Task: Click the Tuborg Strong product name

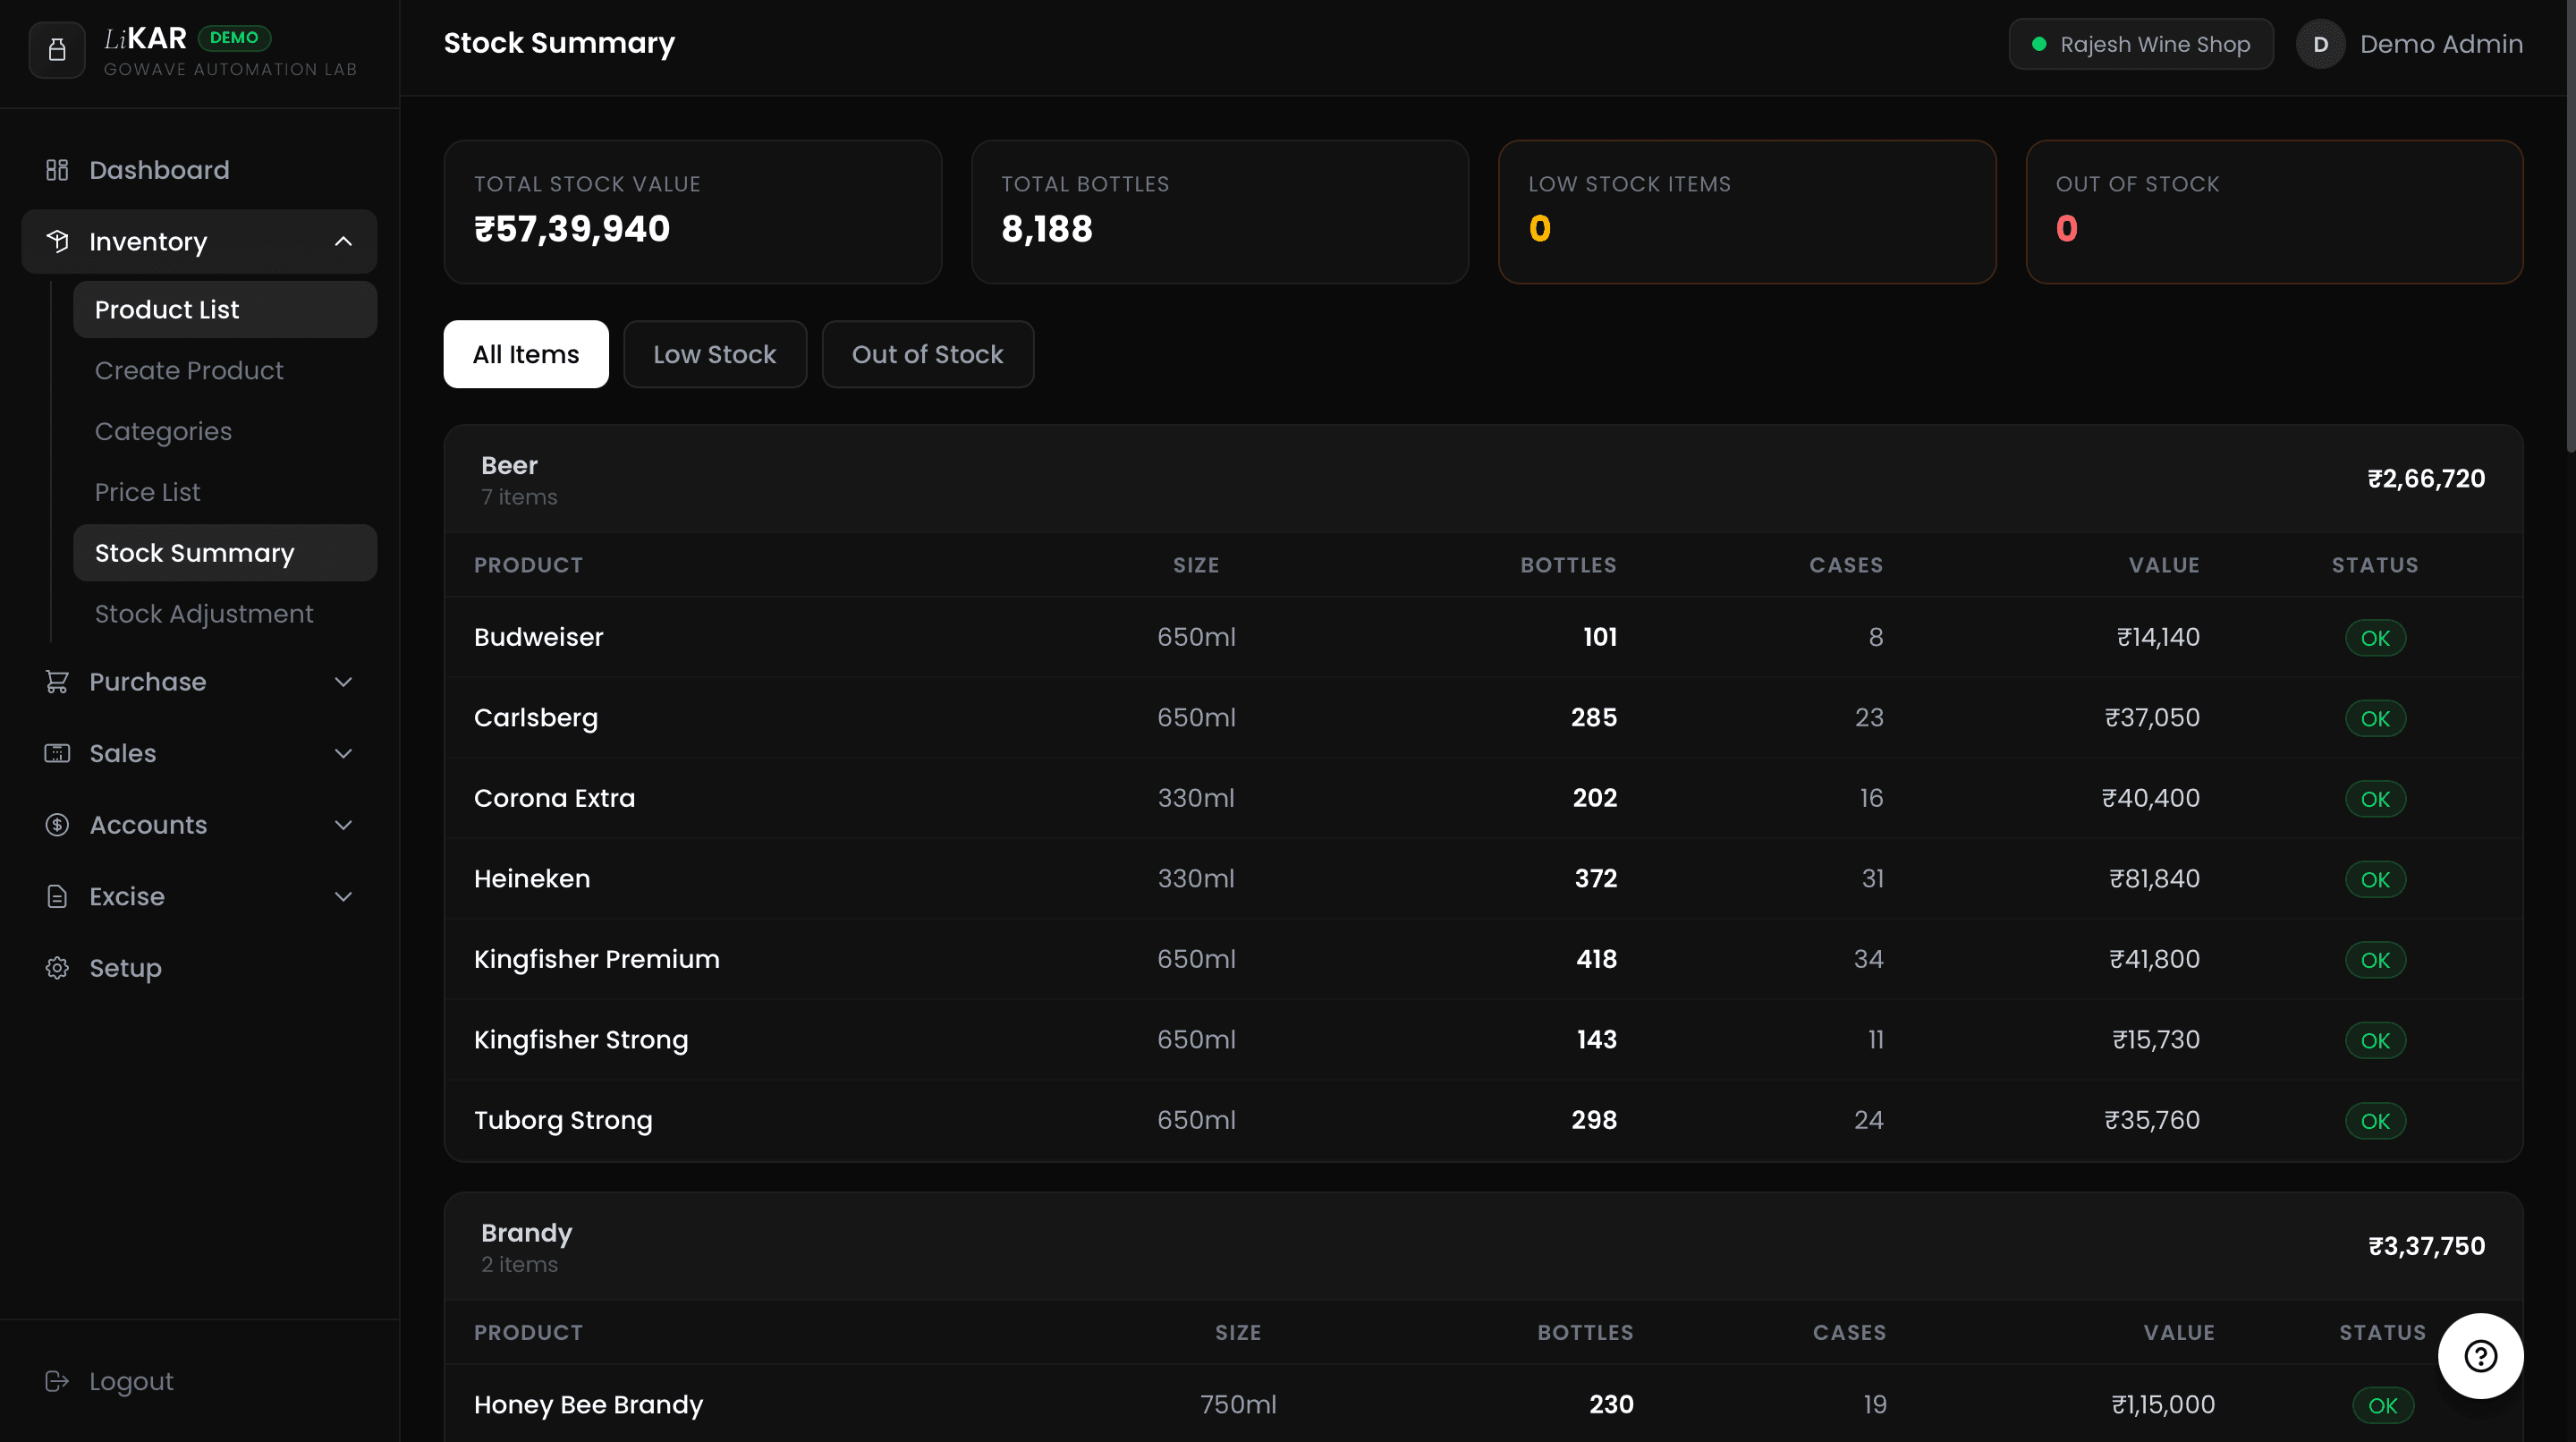Action: 563,1120
